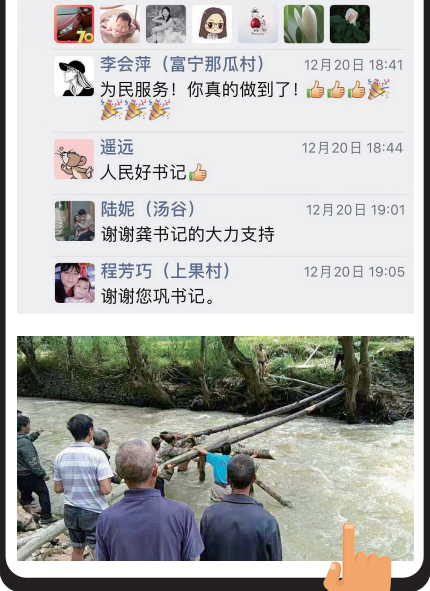
Task: Tap the black-and-white sitting woman avatar
Action: click(x=166, y=24)
